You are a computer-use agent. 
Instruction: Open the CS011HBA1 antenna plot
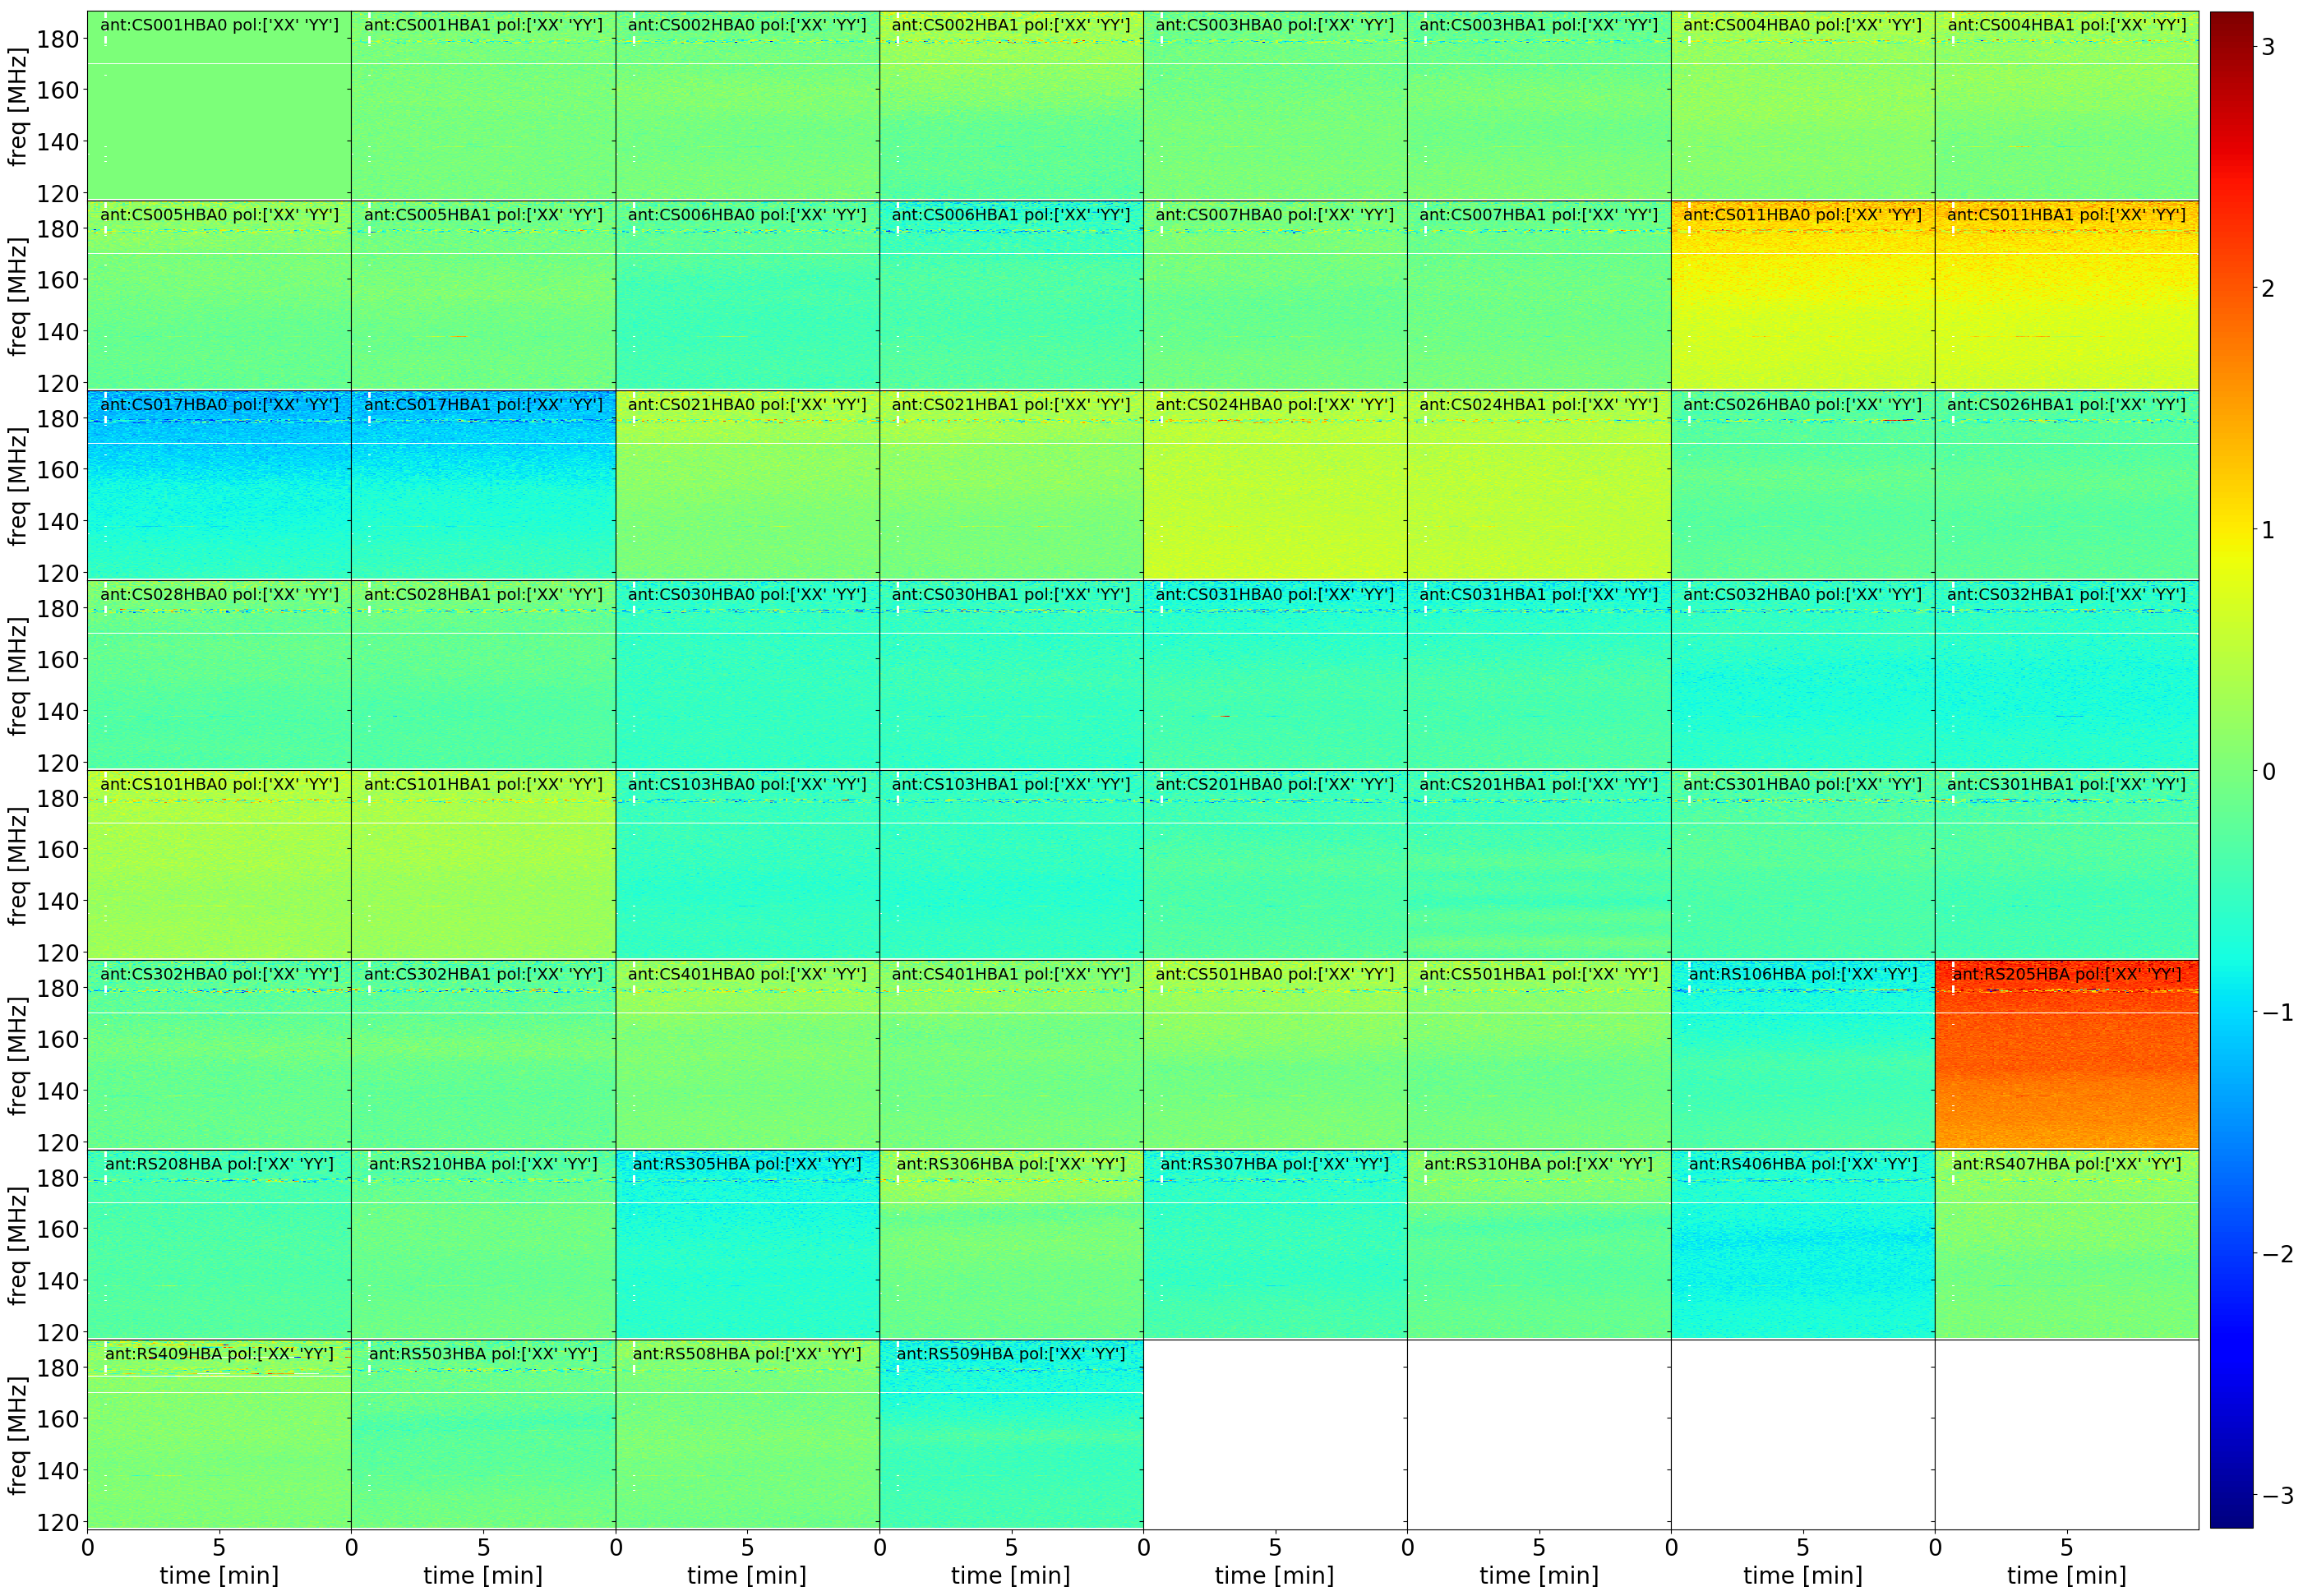coord(2066,295)
